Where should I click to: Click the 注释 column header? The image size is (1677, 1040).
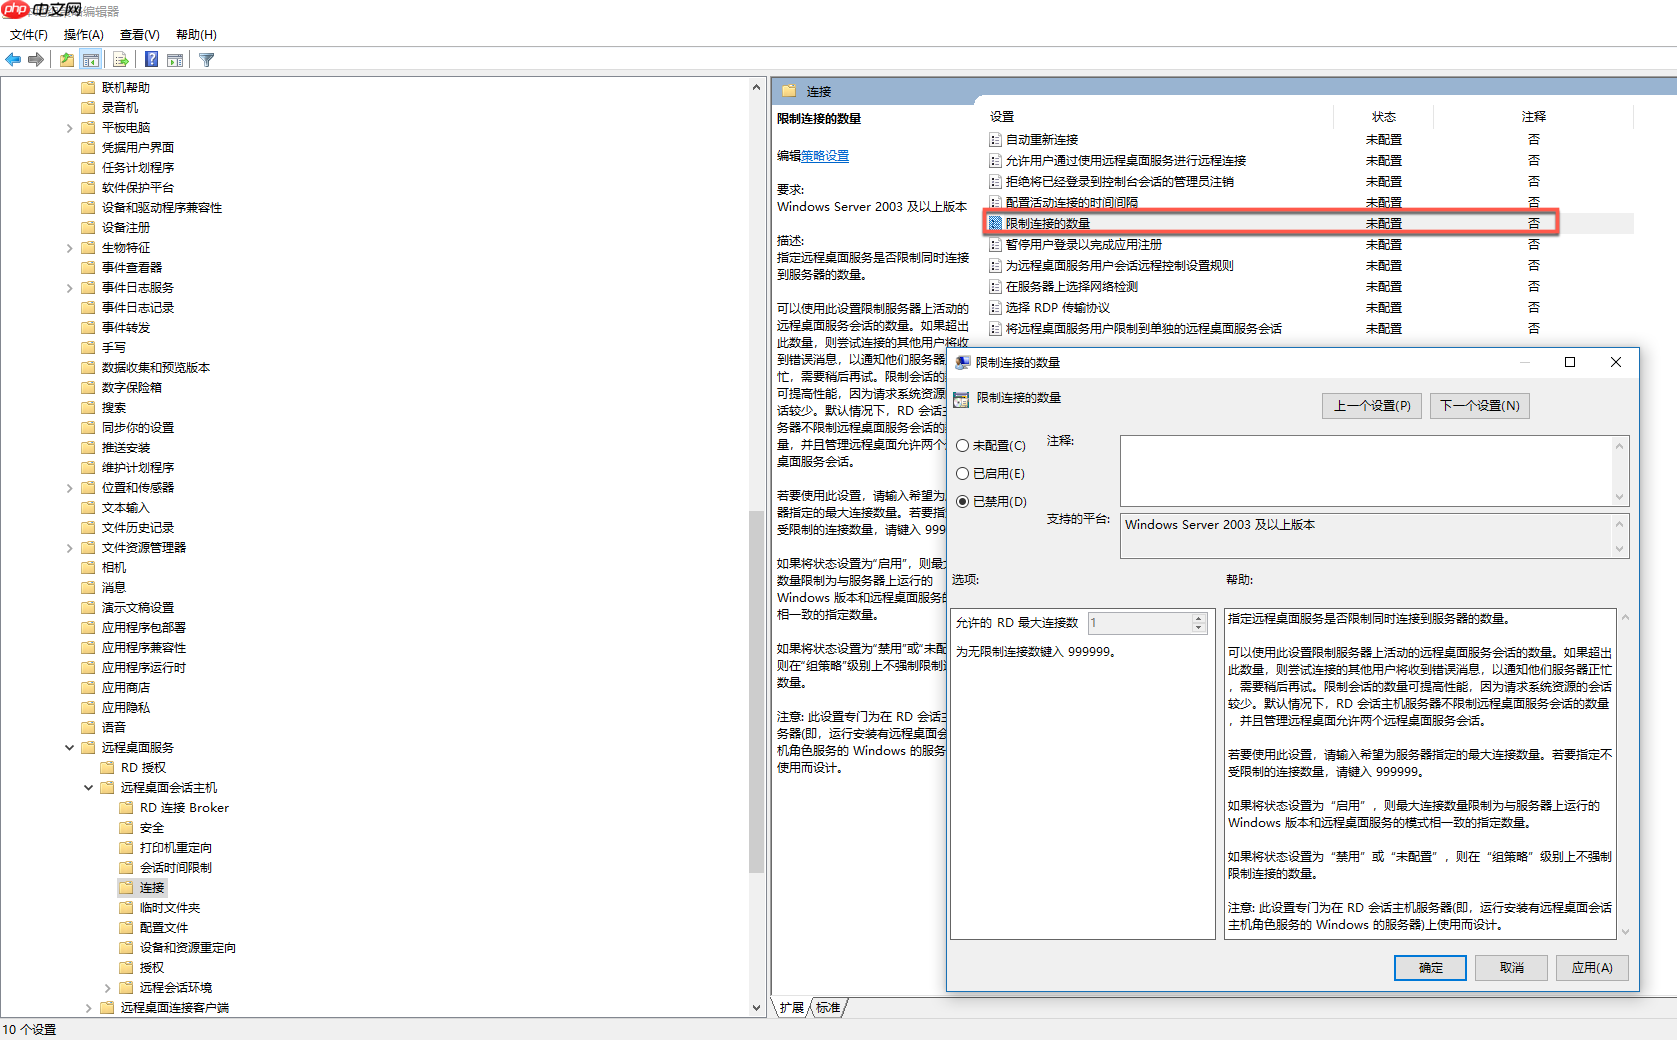pyautogui.click(x=1533, y=117)
